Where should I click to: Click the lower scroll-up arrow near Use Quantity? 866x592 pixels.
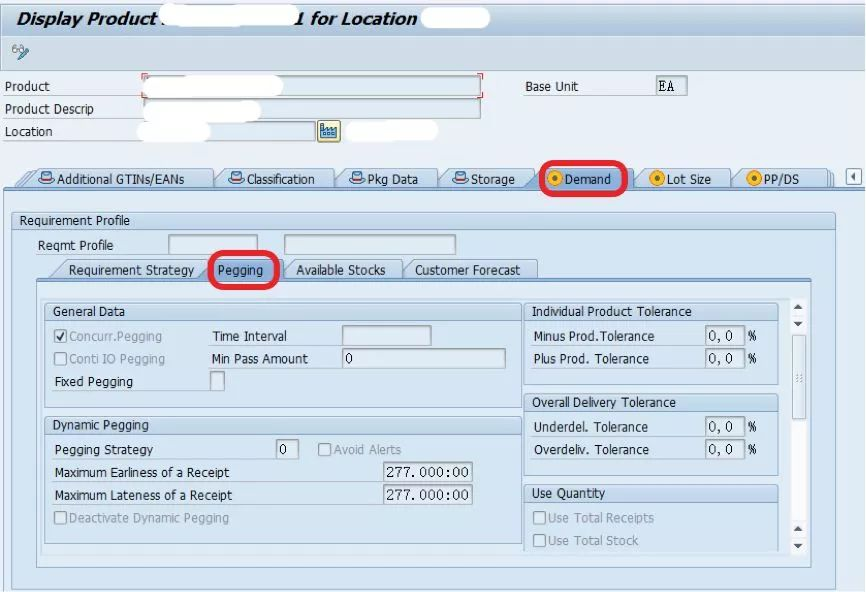[798, 529]
